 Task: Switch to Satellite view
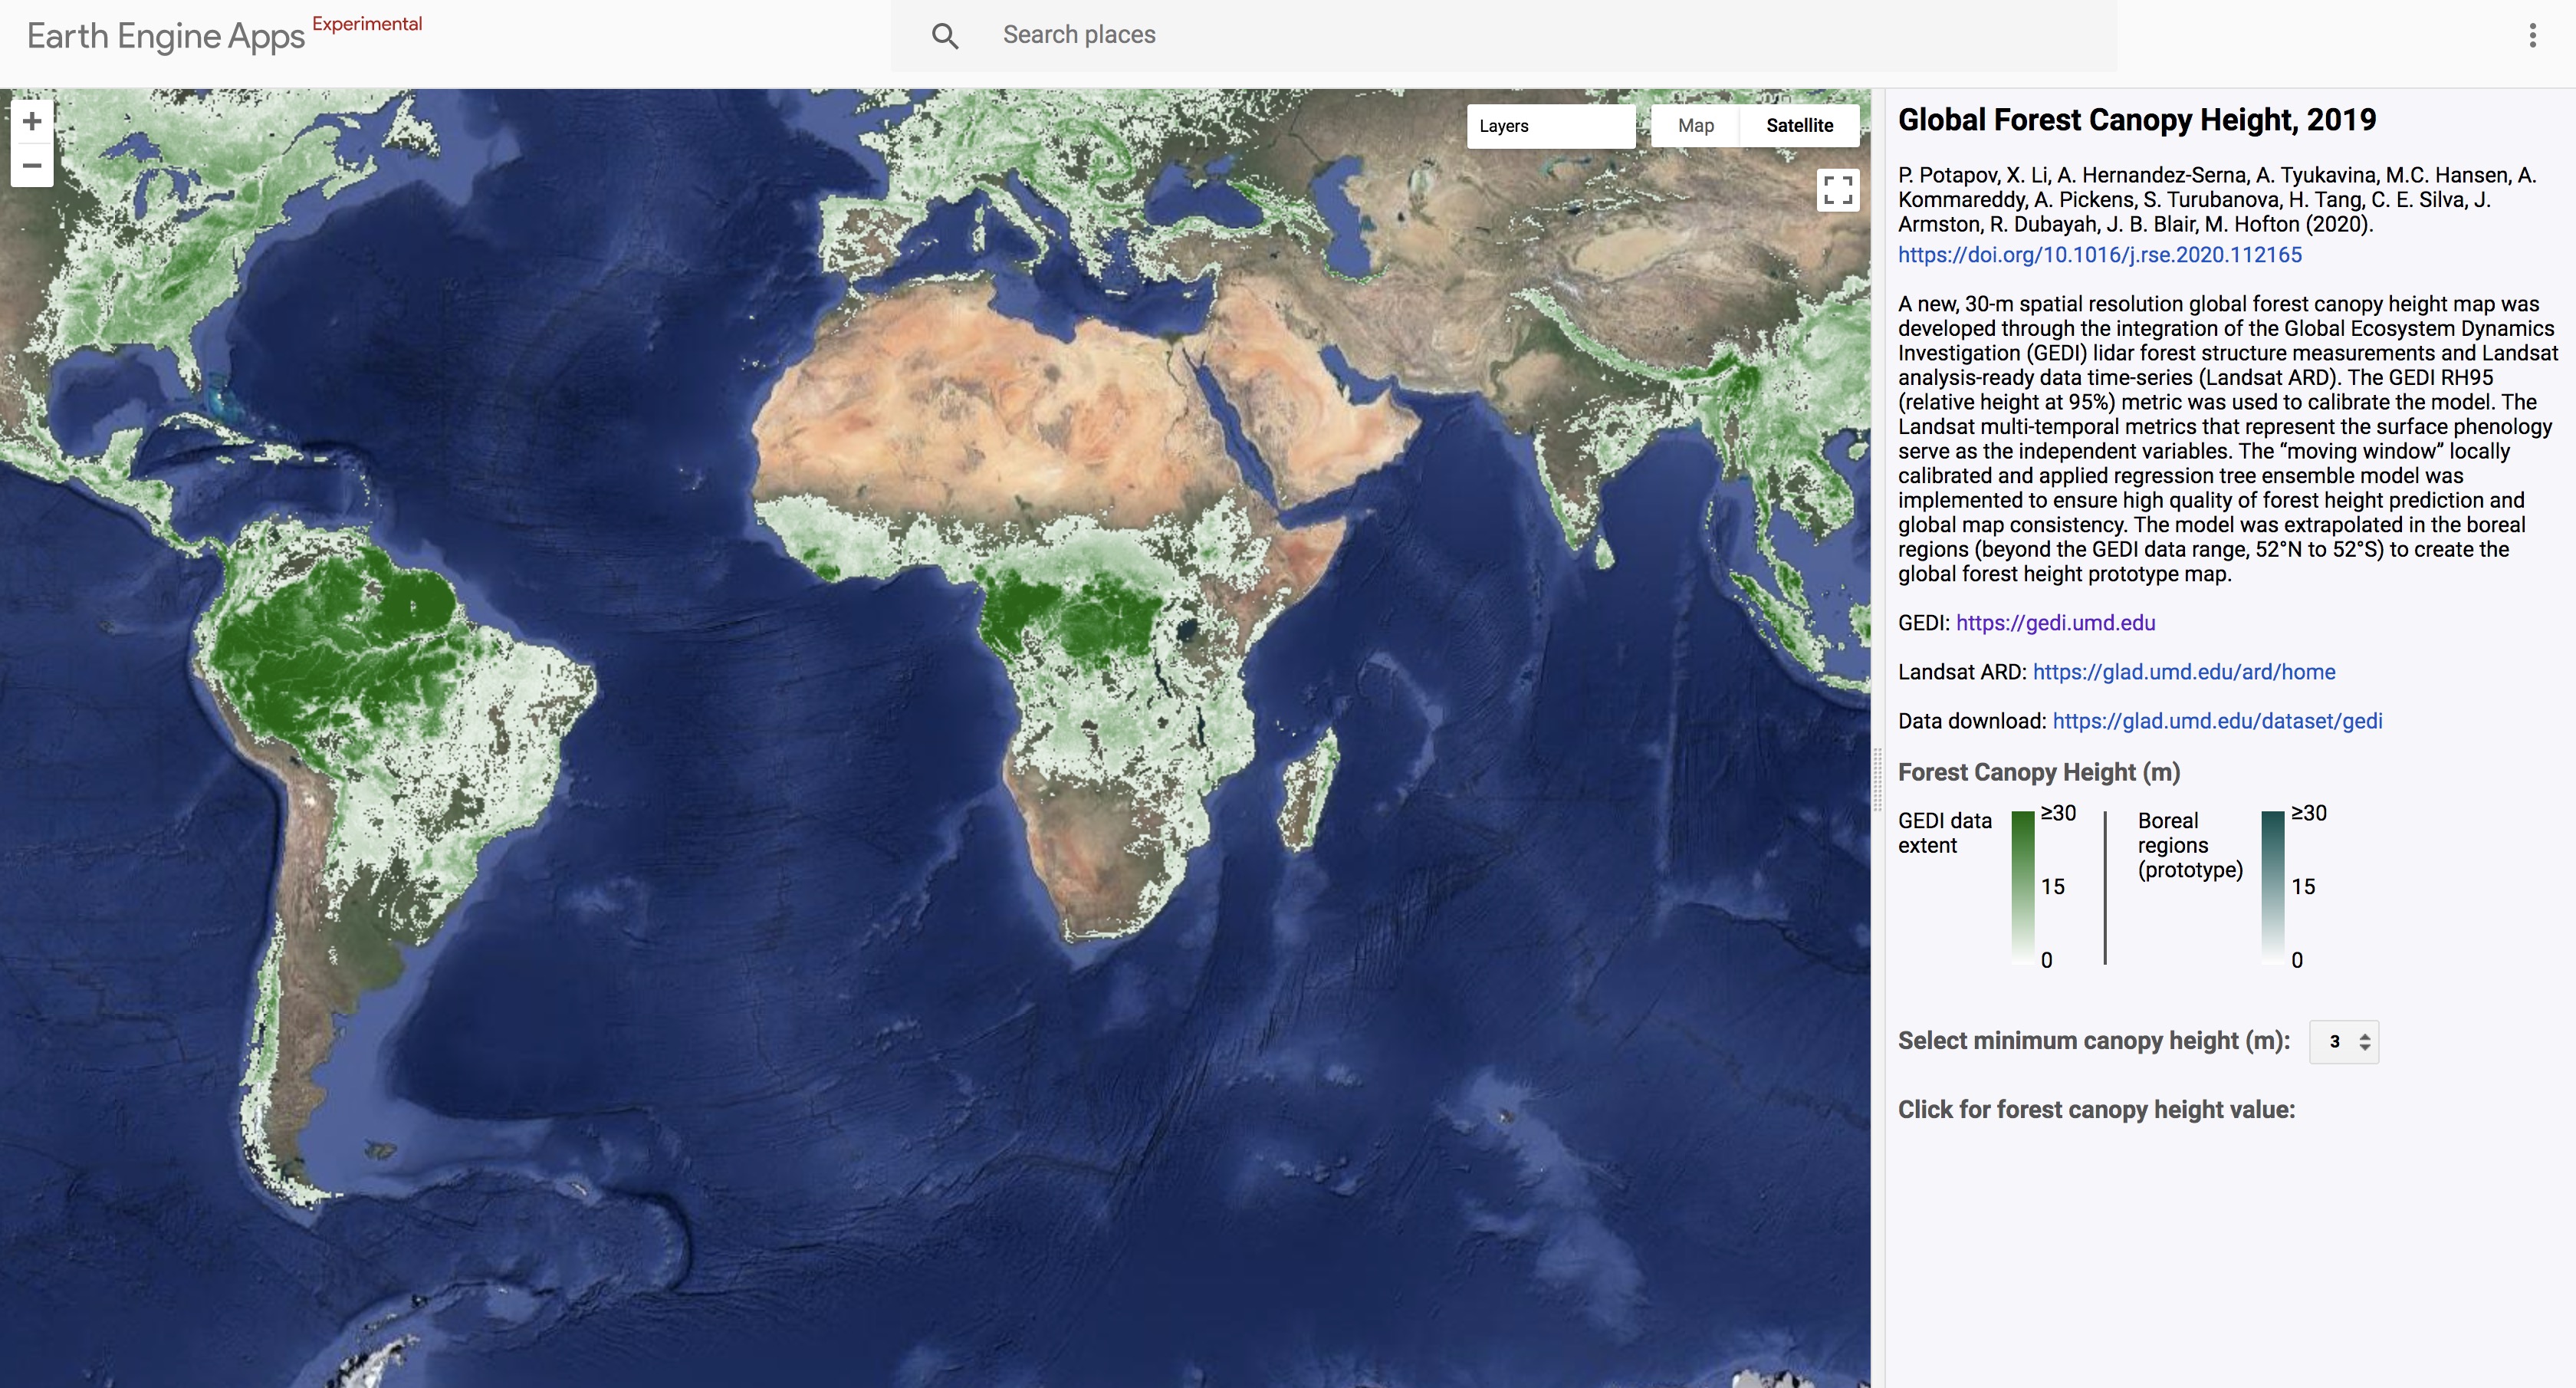(x=1799, y=126)
